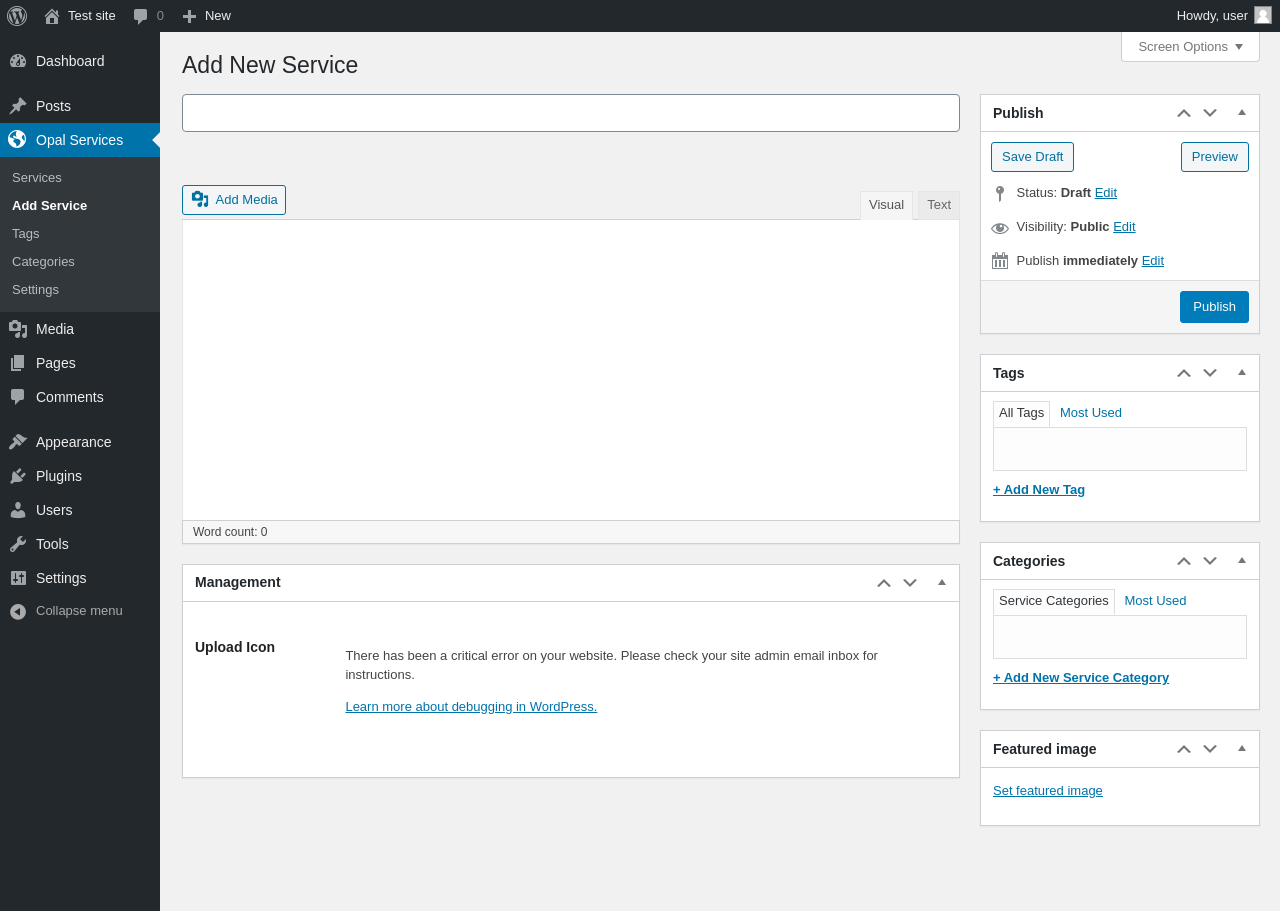Open the comments bubble icon in admin bar
This screenshot has height=911, width=1280.
pyautogui.click(x=141, y=16)
